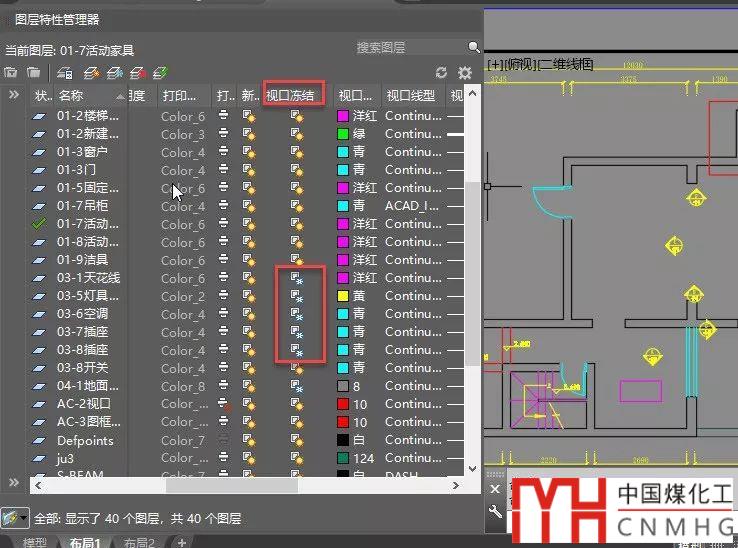Open the Layer States Manager icon
This screenshot has height=548, width=738.
pos(65,72)
